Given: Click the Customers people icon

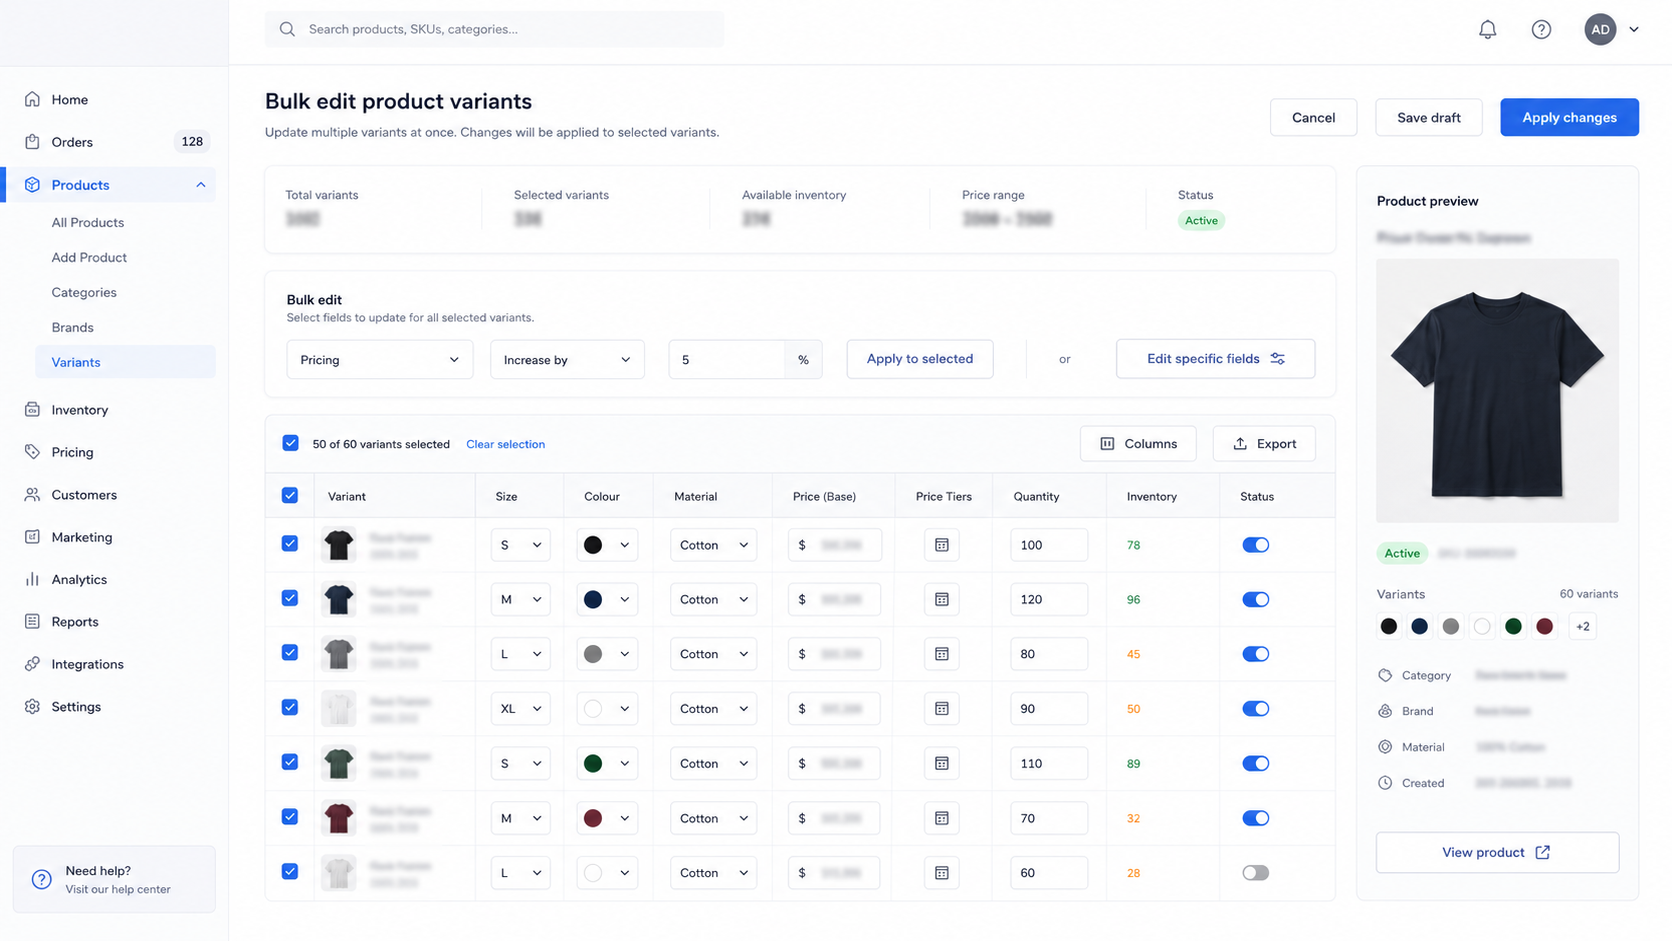Looking at the screenshot, I should (x=32, y=494).
